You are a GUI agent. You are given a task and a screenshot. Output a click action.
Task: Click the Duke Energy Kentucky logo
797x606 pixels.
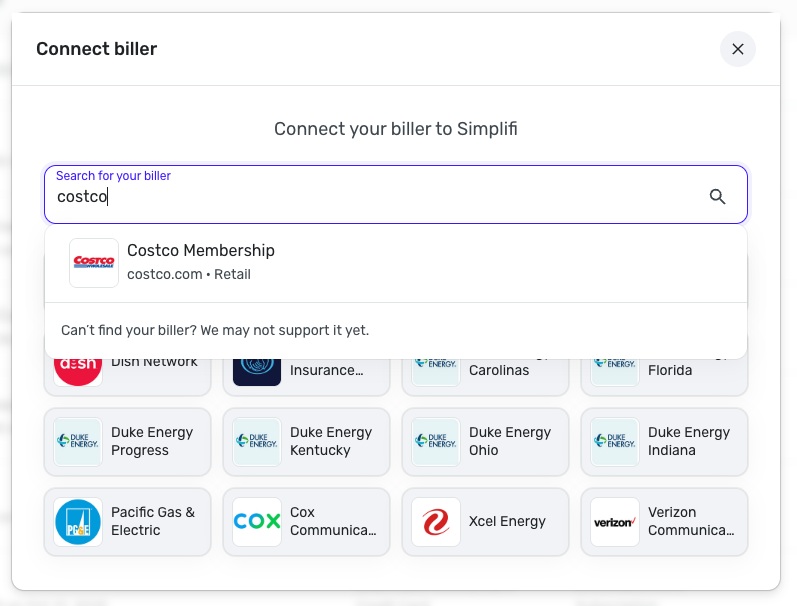click(x=257, y=442)
